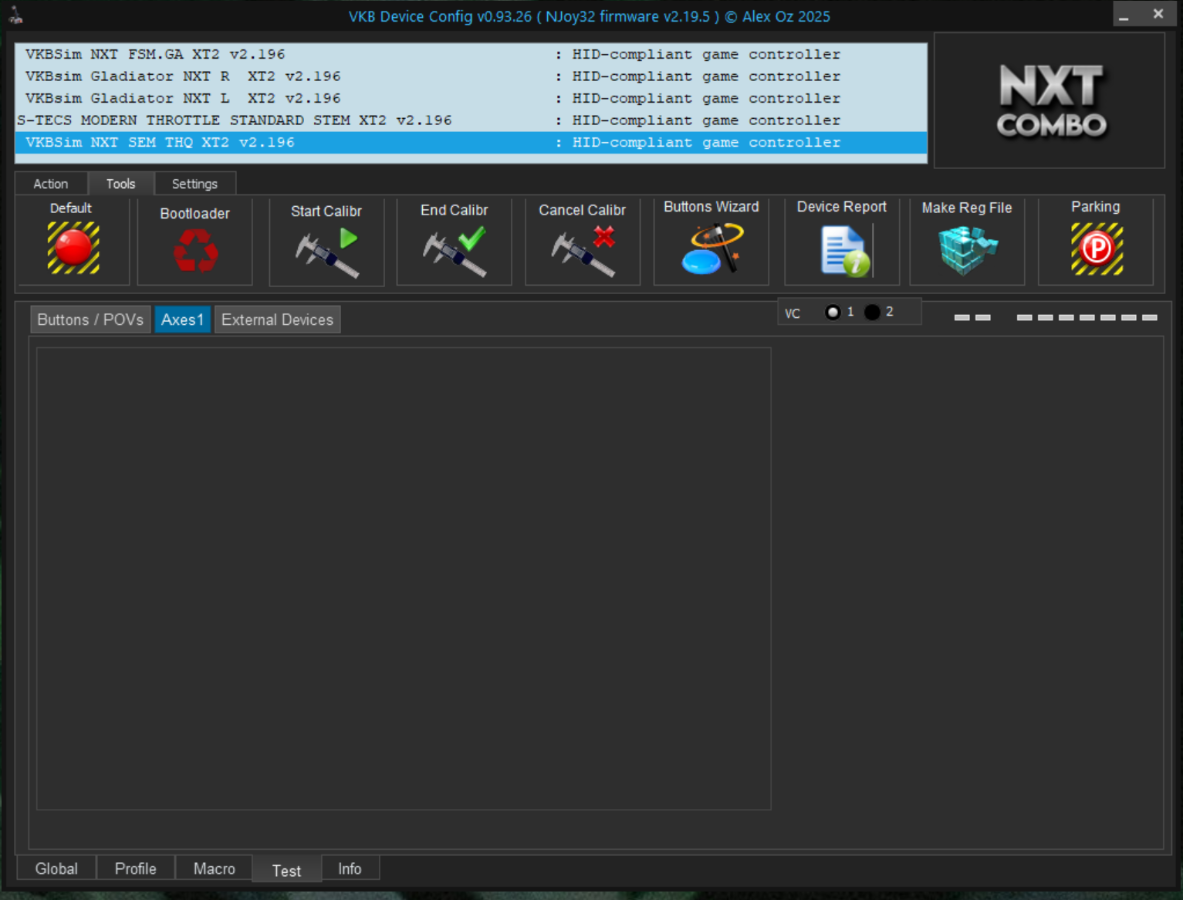Click the Default red button icon

click(x=73, y=248)
